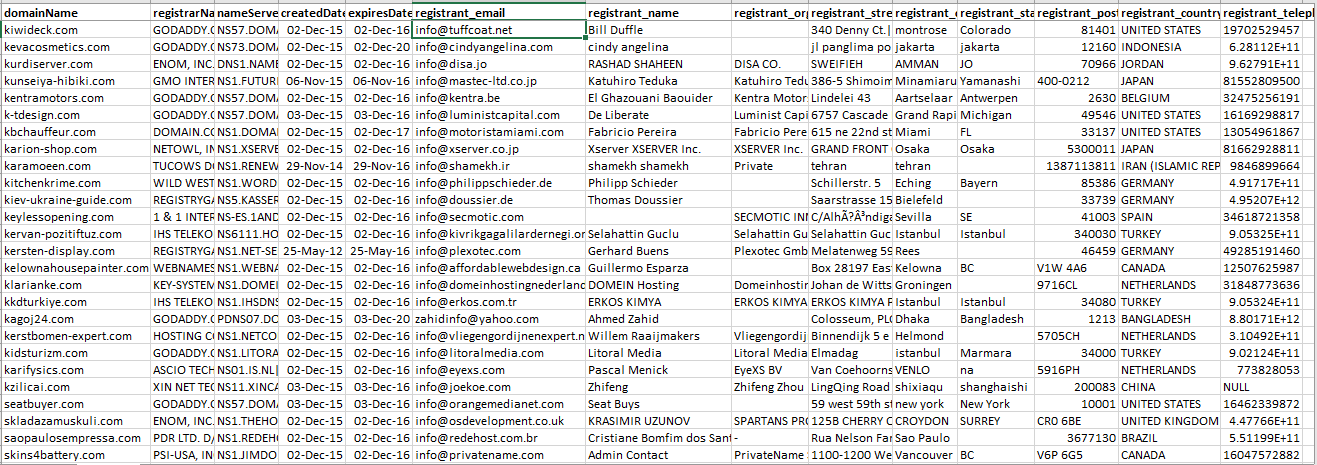
Task: Select info@joekoe.com email cell
Action: point(498,387)
